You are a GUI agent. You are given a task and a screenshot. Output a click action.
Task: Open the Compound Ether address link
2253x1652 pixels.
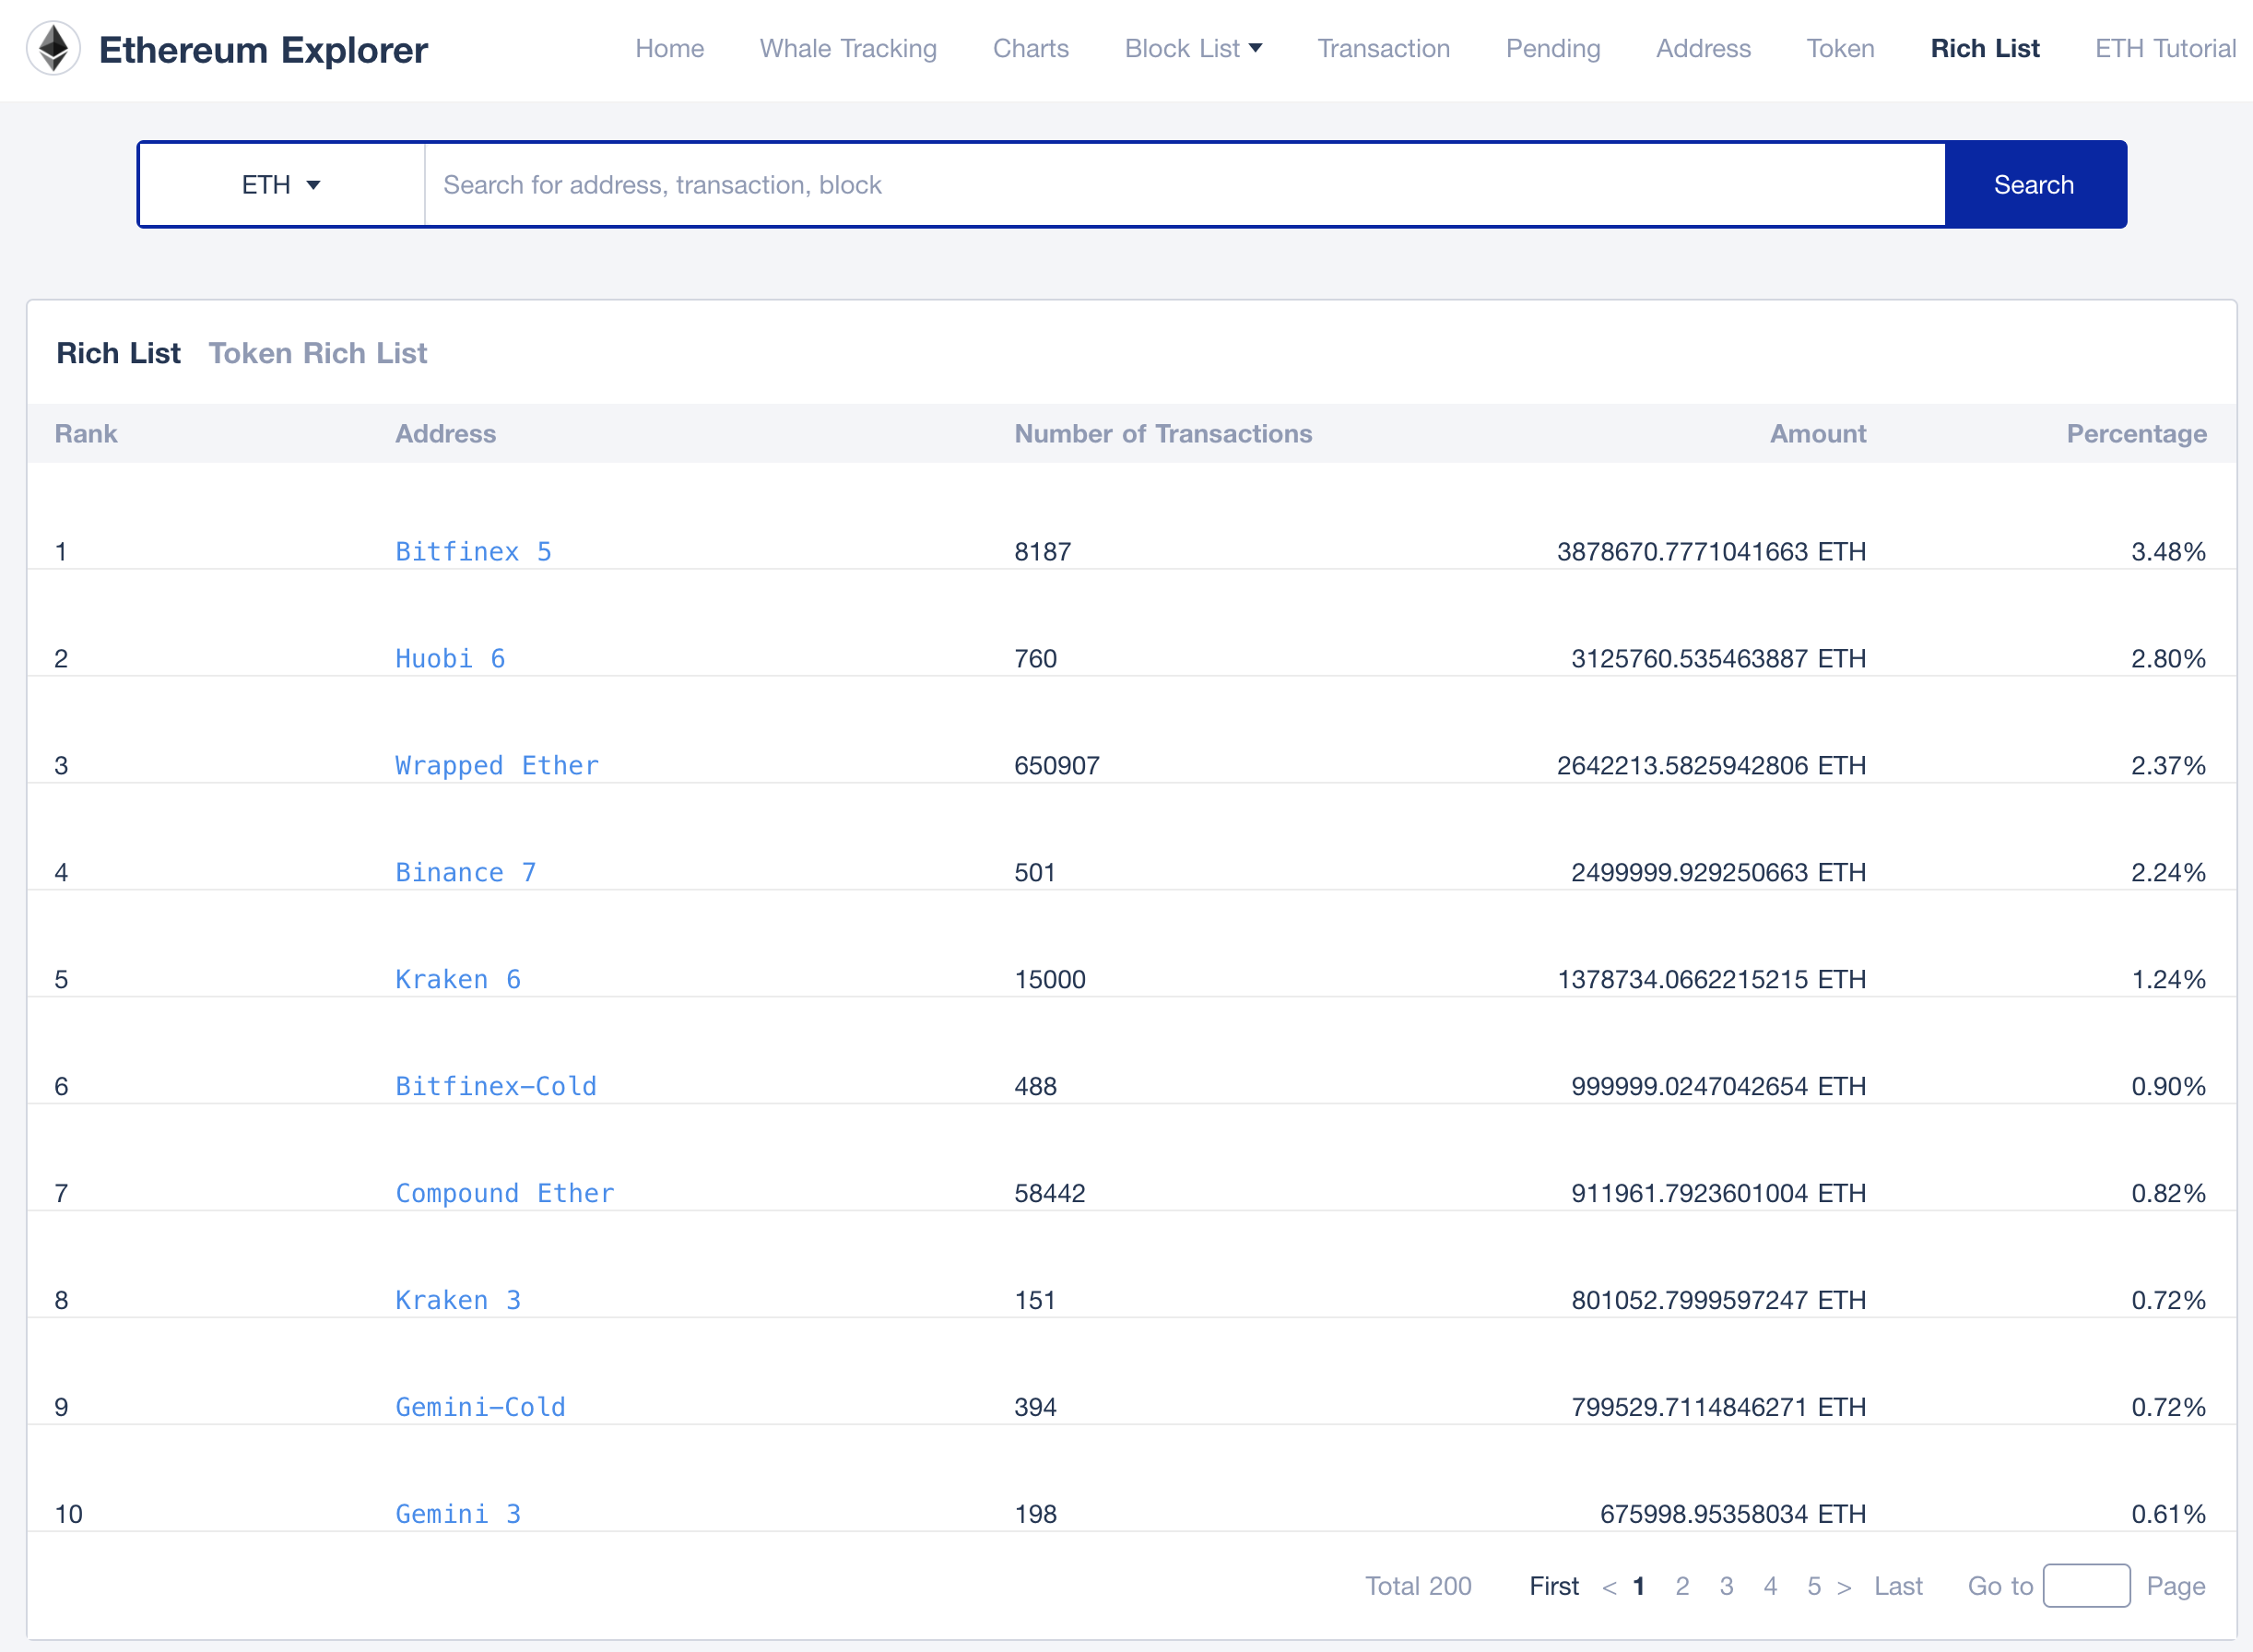tap(505, 1193)
